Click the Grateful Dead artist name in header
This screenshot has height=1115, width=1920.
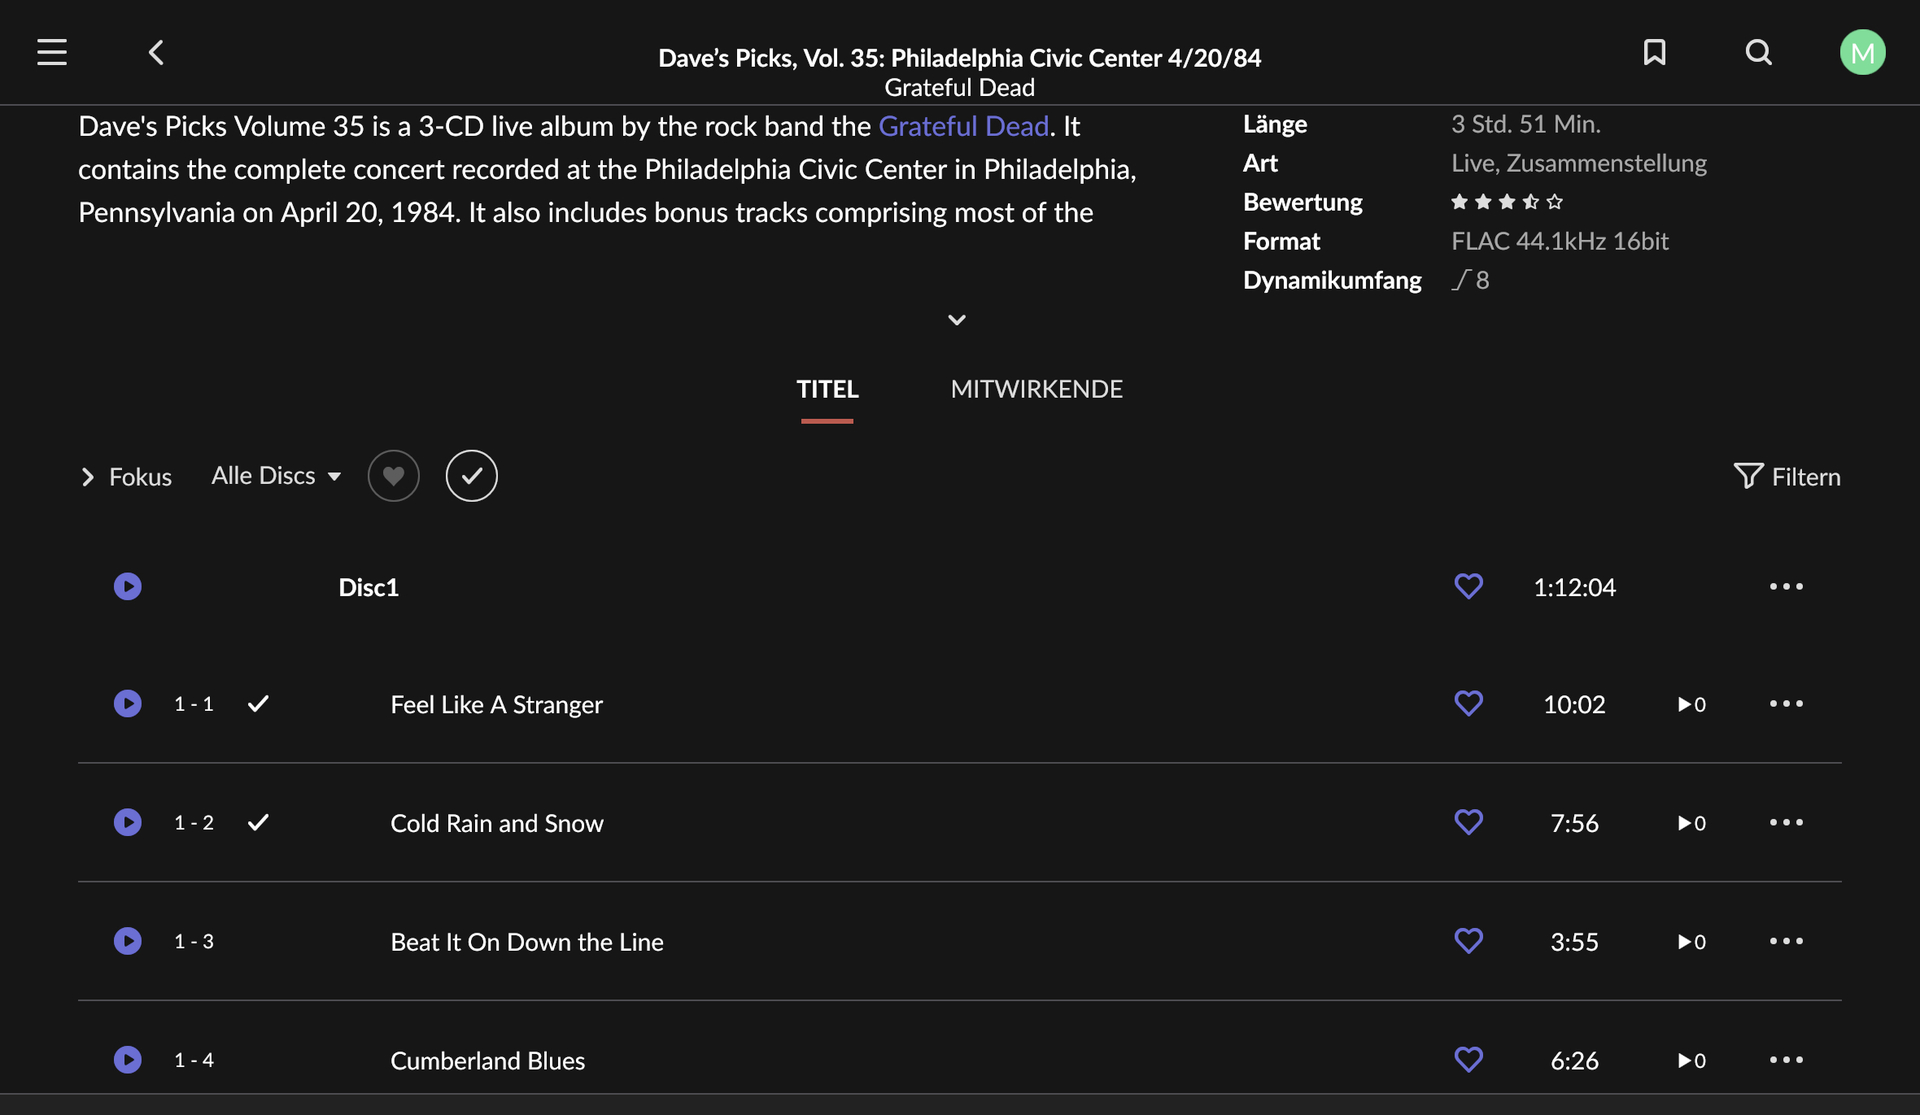coord(959,88)
